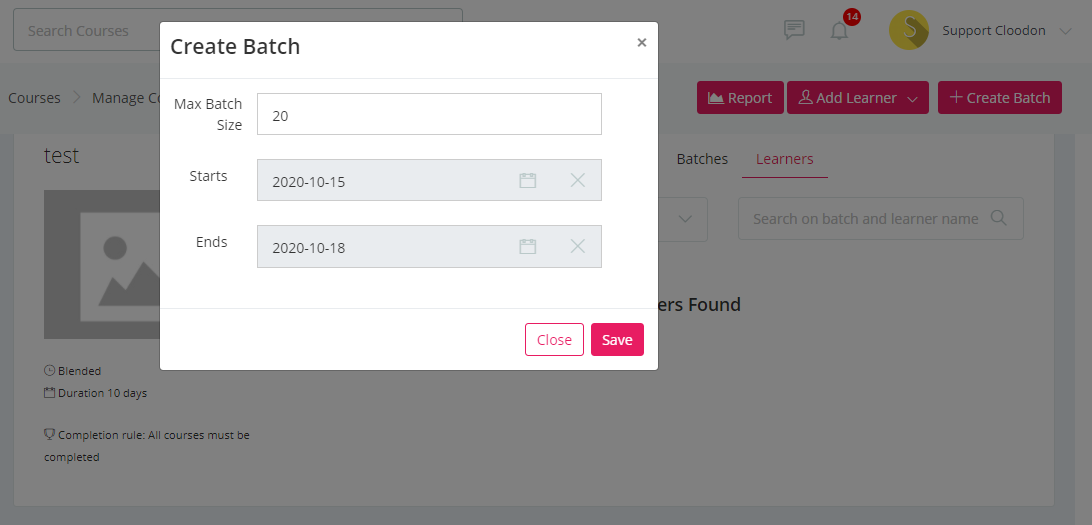Open the batch filter dropdown chevron
Viewport: 1092px width, 525px height.
[685, 219]
